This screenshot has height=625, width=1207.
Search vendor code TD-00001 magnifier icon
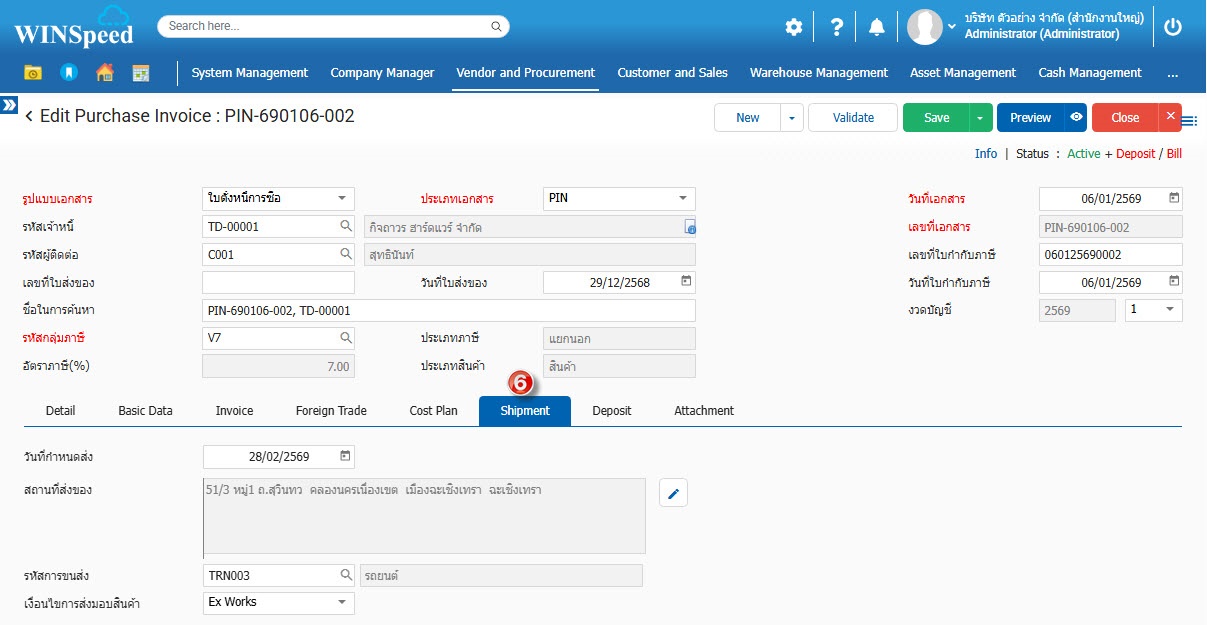(345, 226)
